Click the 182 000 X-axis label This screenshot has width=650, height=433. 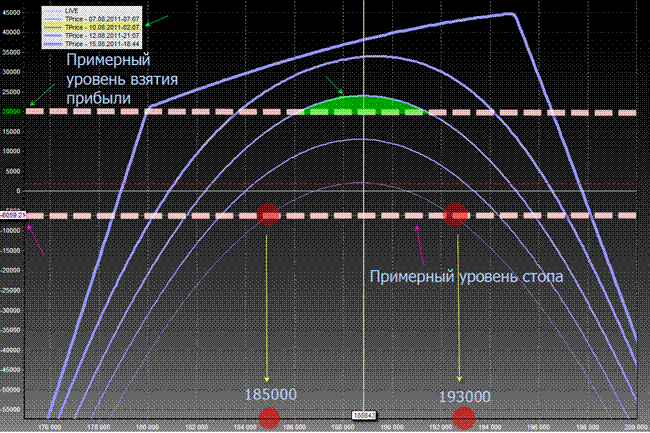tap(196, 427)
